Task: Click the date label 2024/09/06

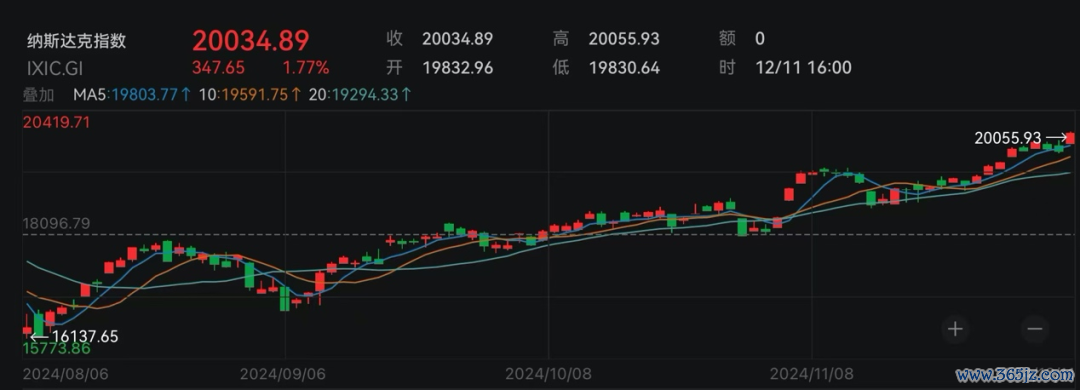Action: (x=283, y=374)
